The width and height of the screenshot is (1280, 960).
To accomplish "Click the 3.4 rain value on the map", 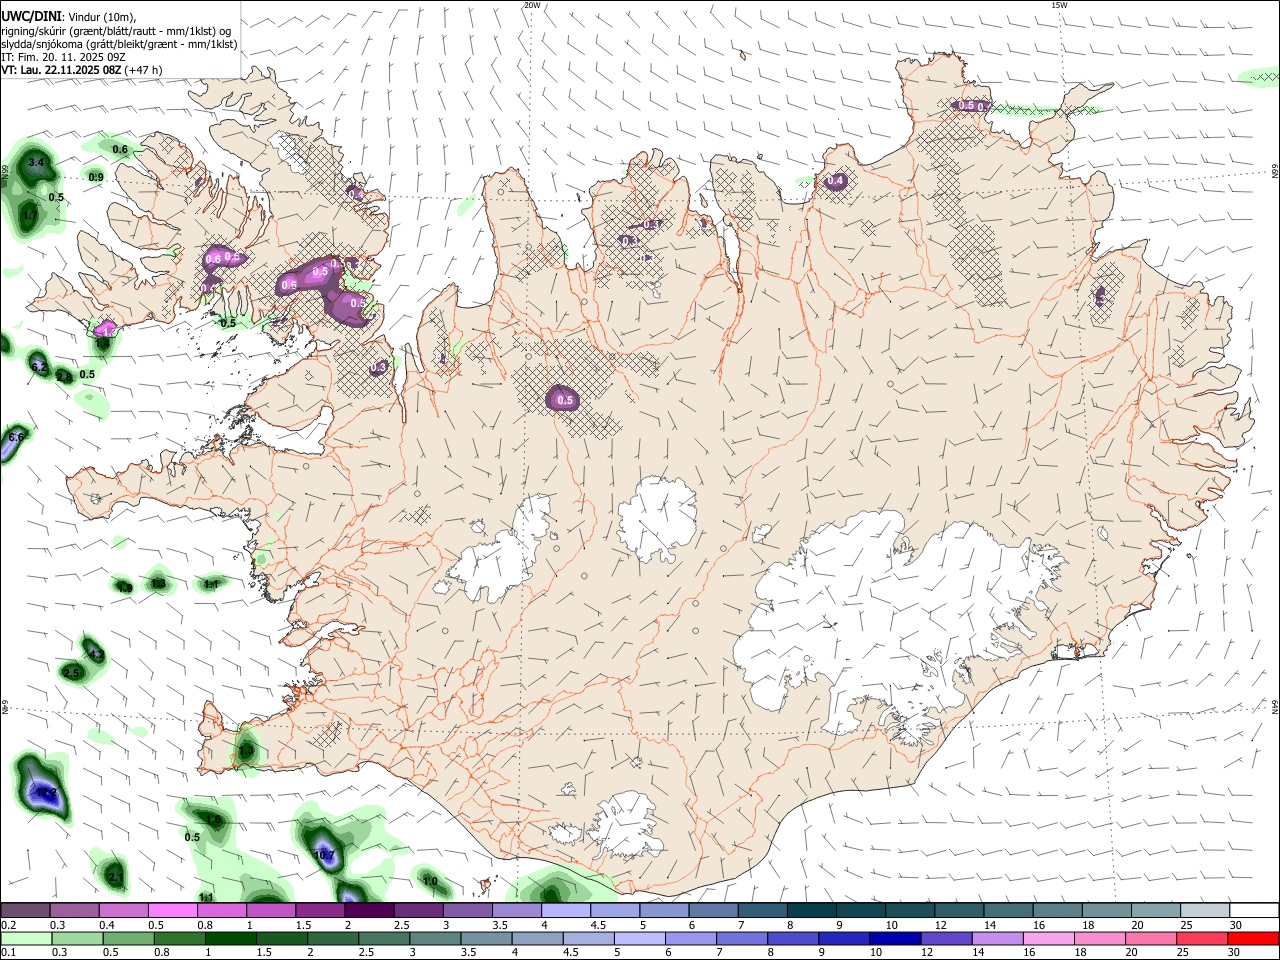I will [x=36, y=162].
